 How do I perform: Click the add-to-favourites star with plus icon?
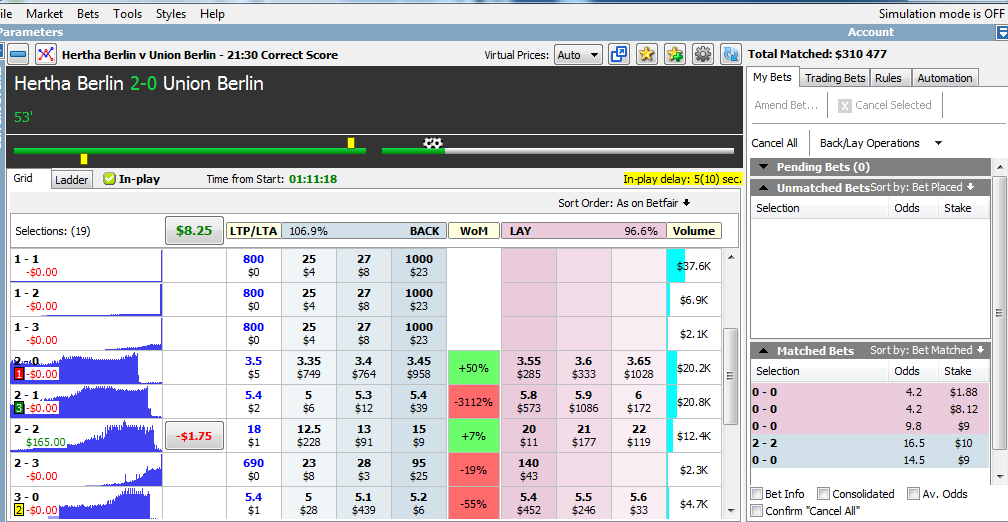pyautogui.click(x=675, y=55)
